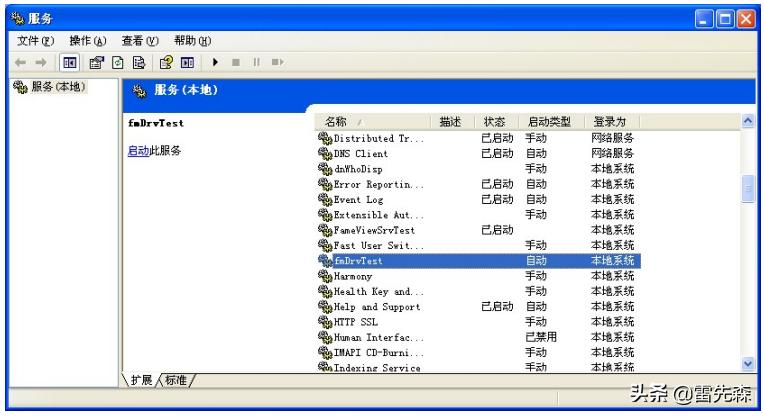Sort by the 描述 column header
The width and height of the screenshot is (764, 416).
point(453,122)
